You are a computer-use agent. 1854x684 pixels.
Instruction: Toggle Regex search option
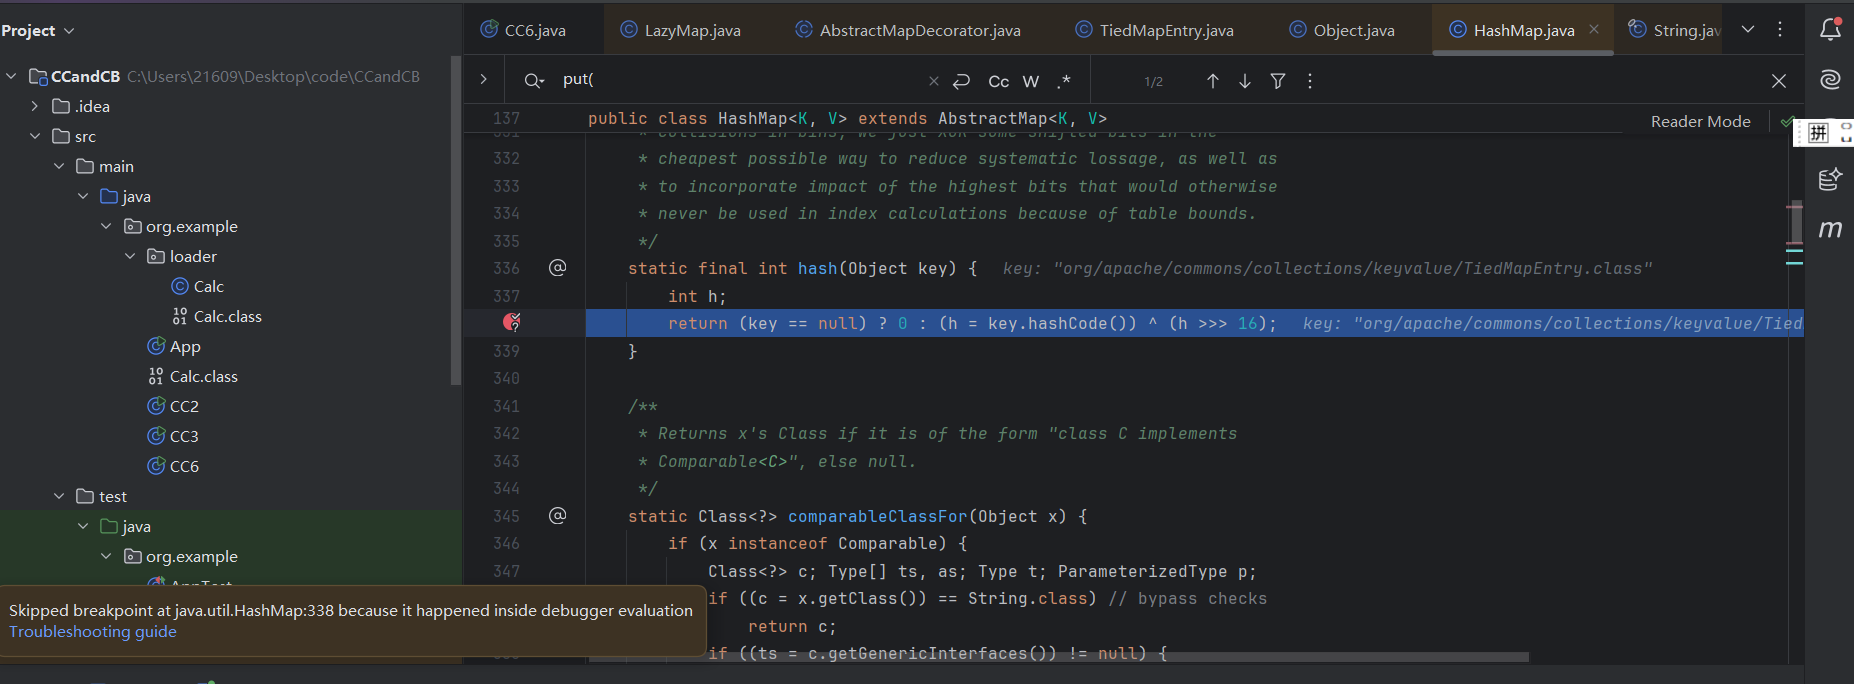[x=1064, y=81]
